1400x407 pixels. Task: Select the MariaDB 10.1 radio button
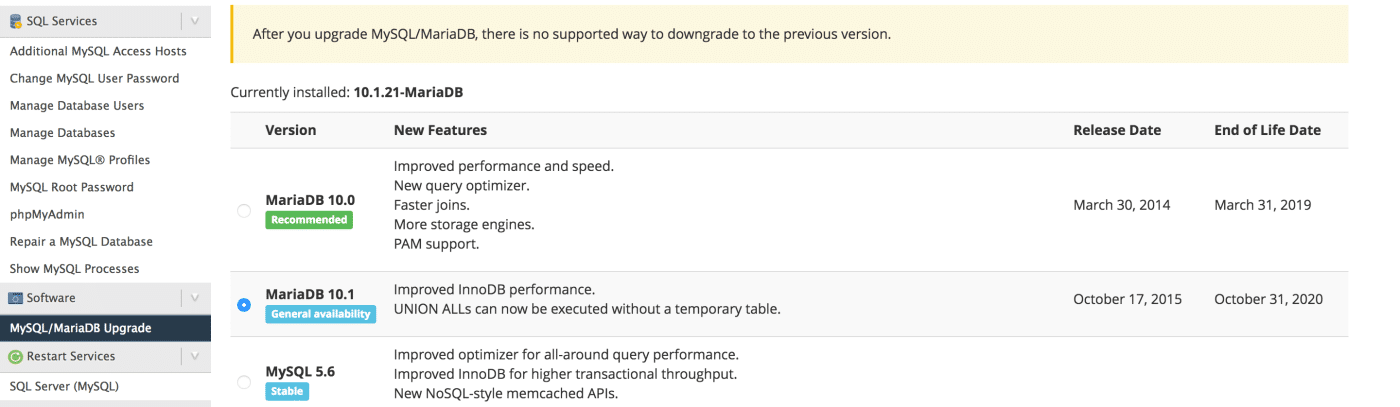pos(244,305)
